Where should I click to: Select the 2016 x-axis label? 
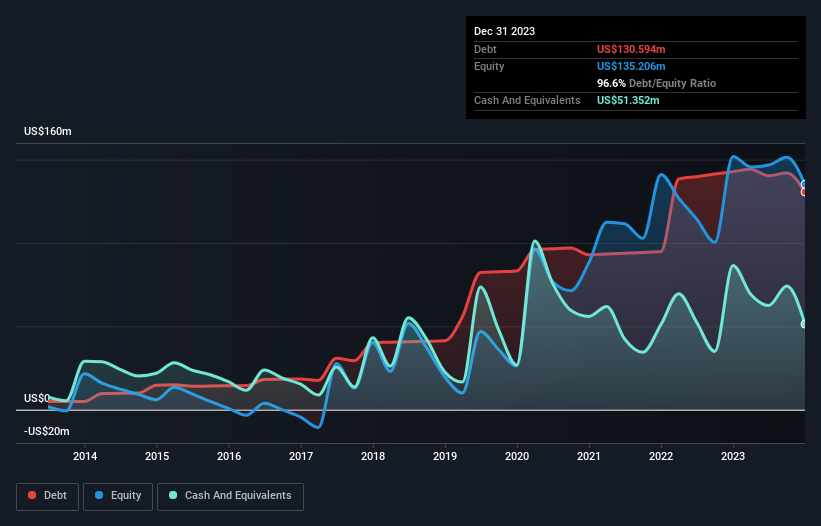coord(229,456)
